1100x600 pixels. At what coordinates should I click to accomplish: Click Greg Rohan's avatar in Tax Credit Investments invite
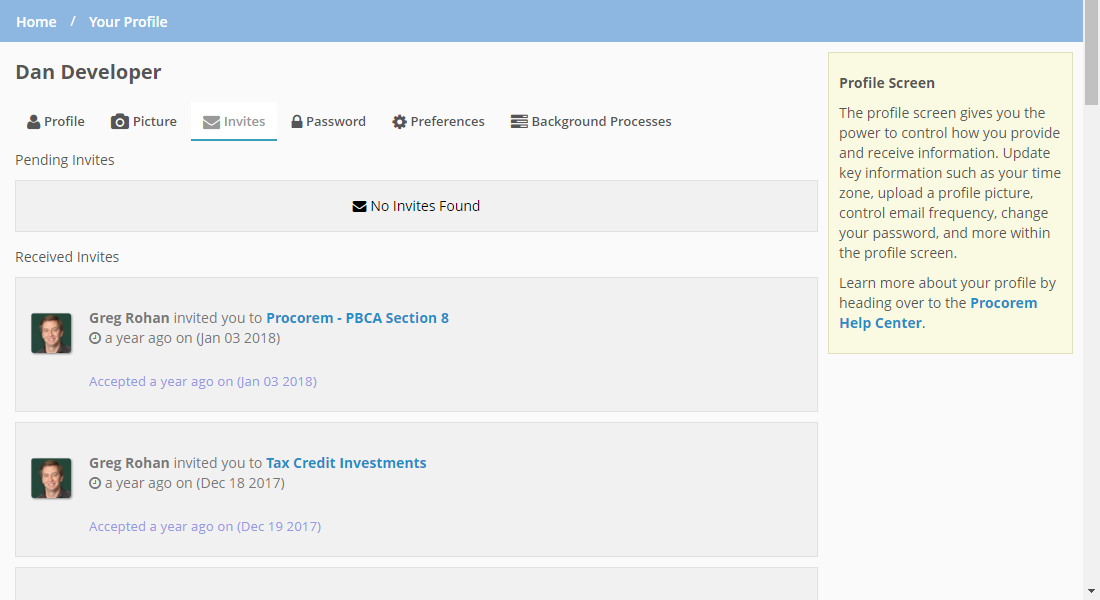pyautogui.click(x=51, y=479)
